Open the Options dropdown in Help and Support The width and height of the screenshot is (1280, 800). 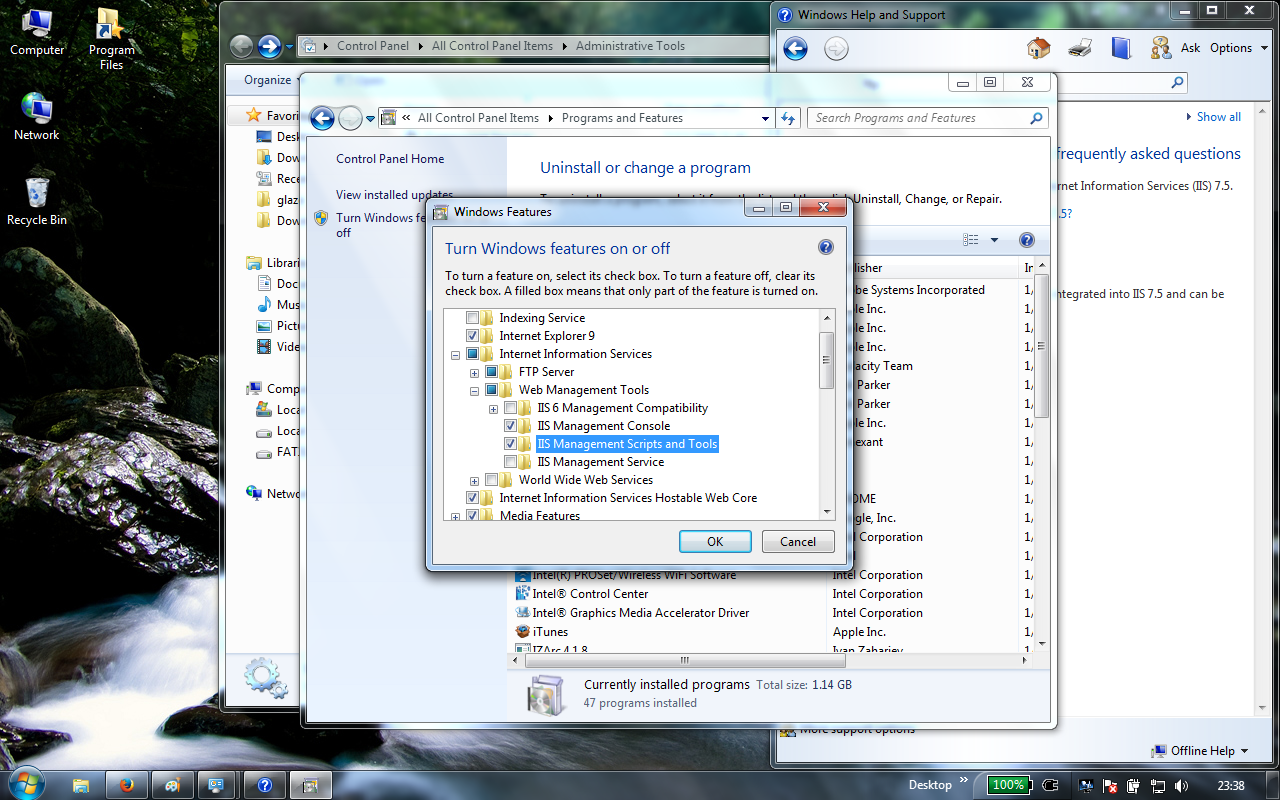click(1237, 48)
